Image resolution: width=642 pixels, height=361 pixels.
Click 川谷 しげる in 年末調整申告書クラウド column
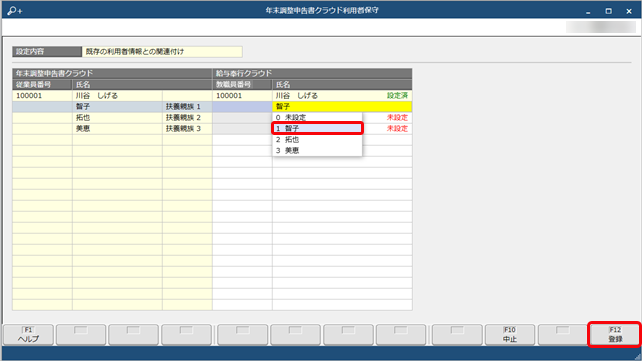click(x=117, y=96)
